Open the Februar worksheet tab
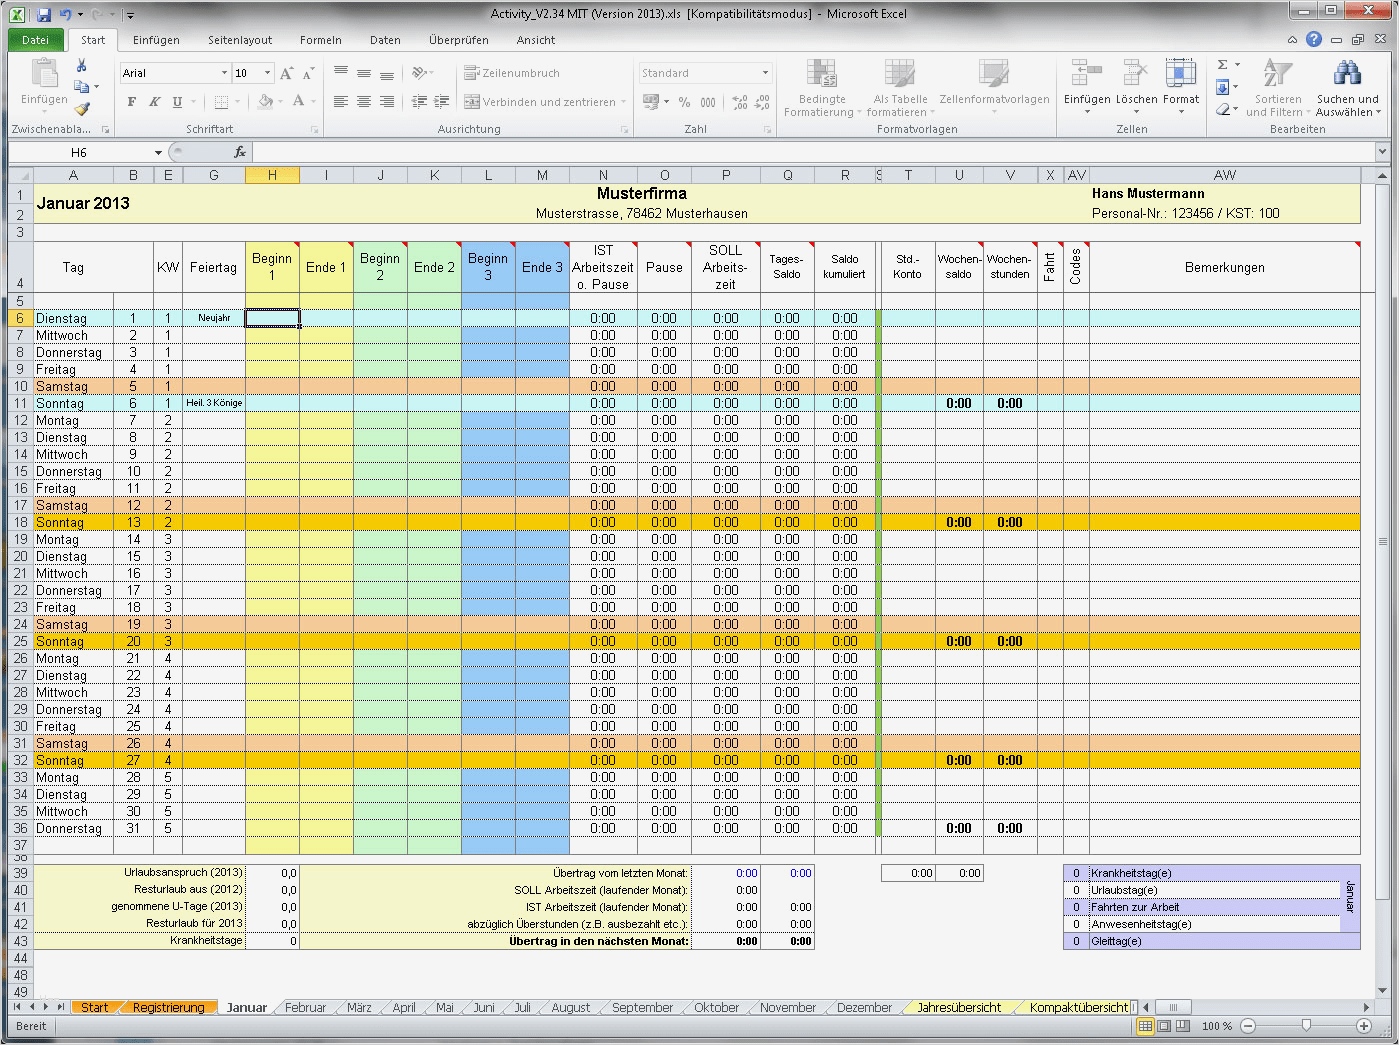 pos(304,1007)
